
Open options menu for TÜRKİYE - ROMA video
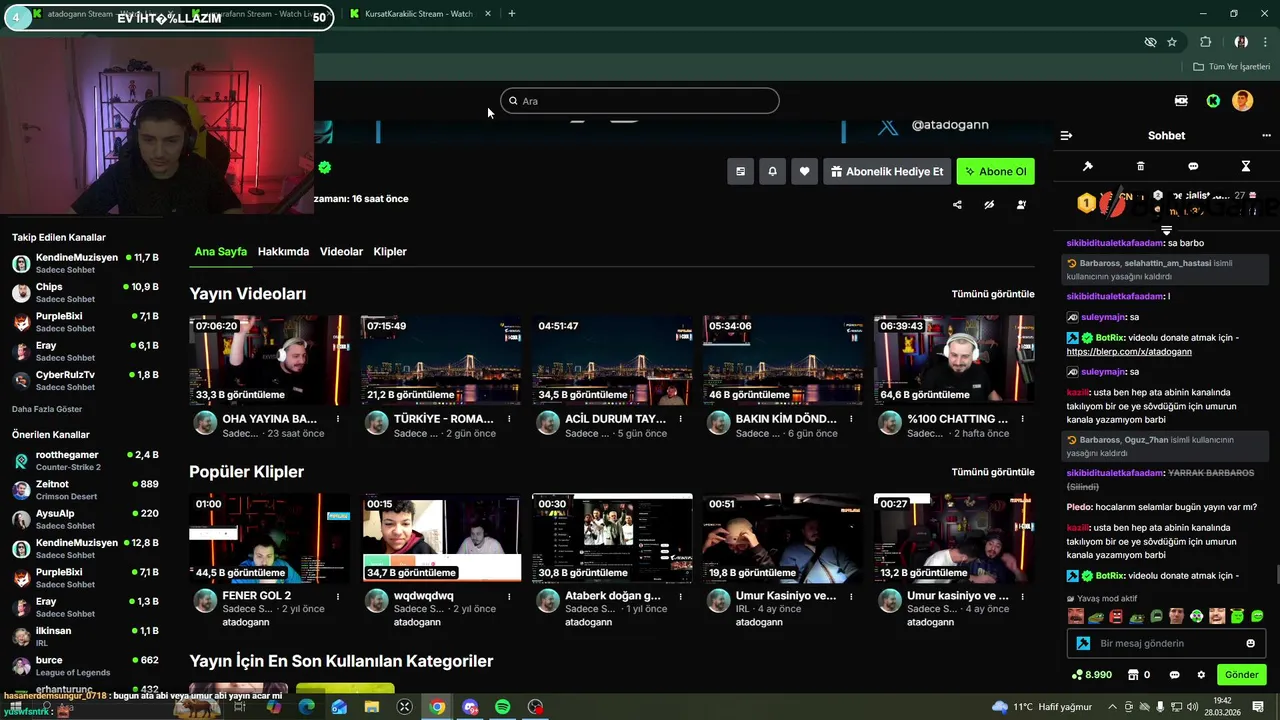click(509, 419)
